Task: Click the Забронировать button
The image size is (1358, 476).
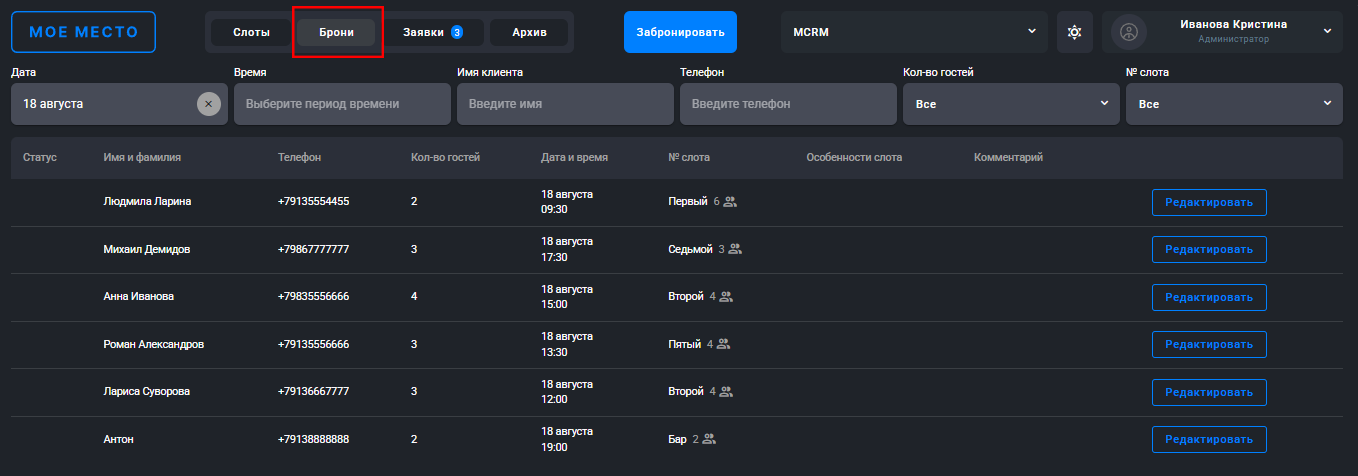Action: tap(680, 32)
